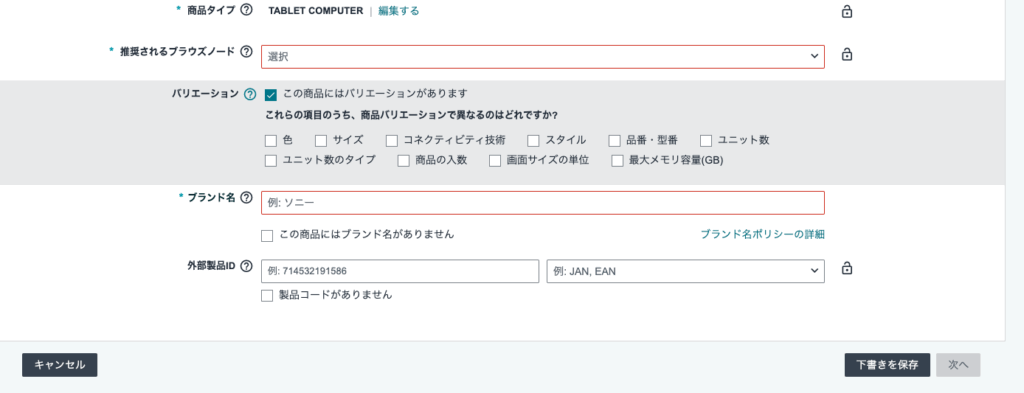Check the サイズ variation checkbox
The image size is (1024, 393).
(x=321, y=140)
